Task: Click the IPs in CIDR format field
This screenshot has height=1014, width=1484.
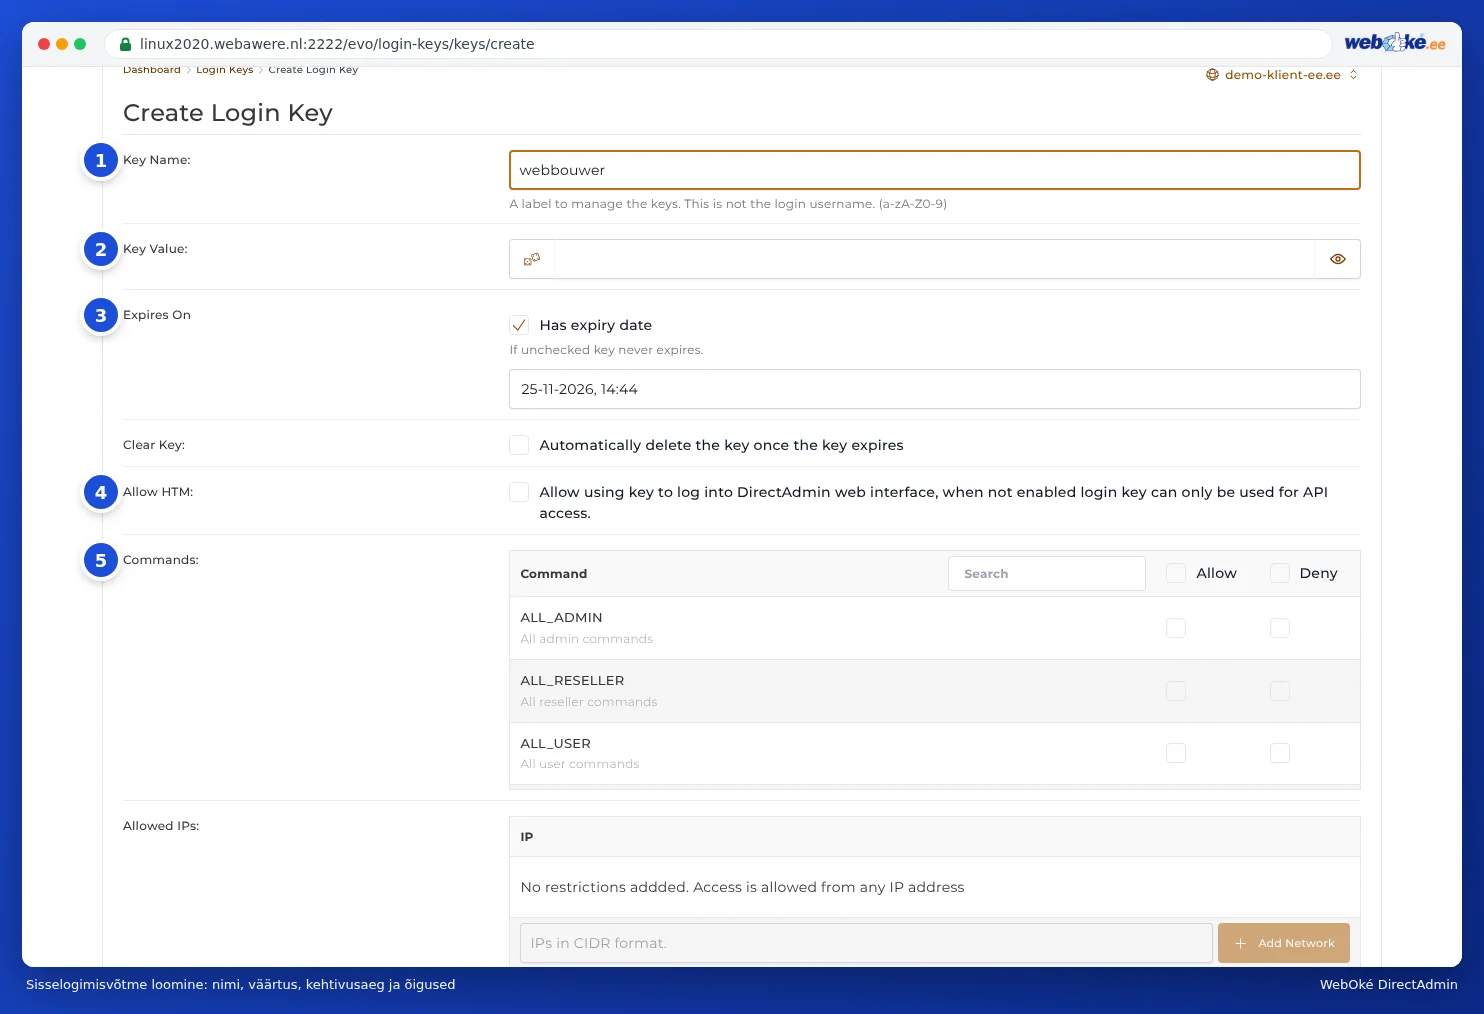Action: pyautogui.click(x=866, y=943)
